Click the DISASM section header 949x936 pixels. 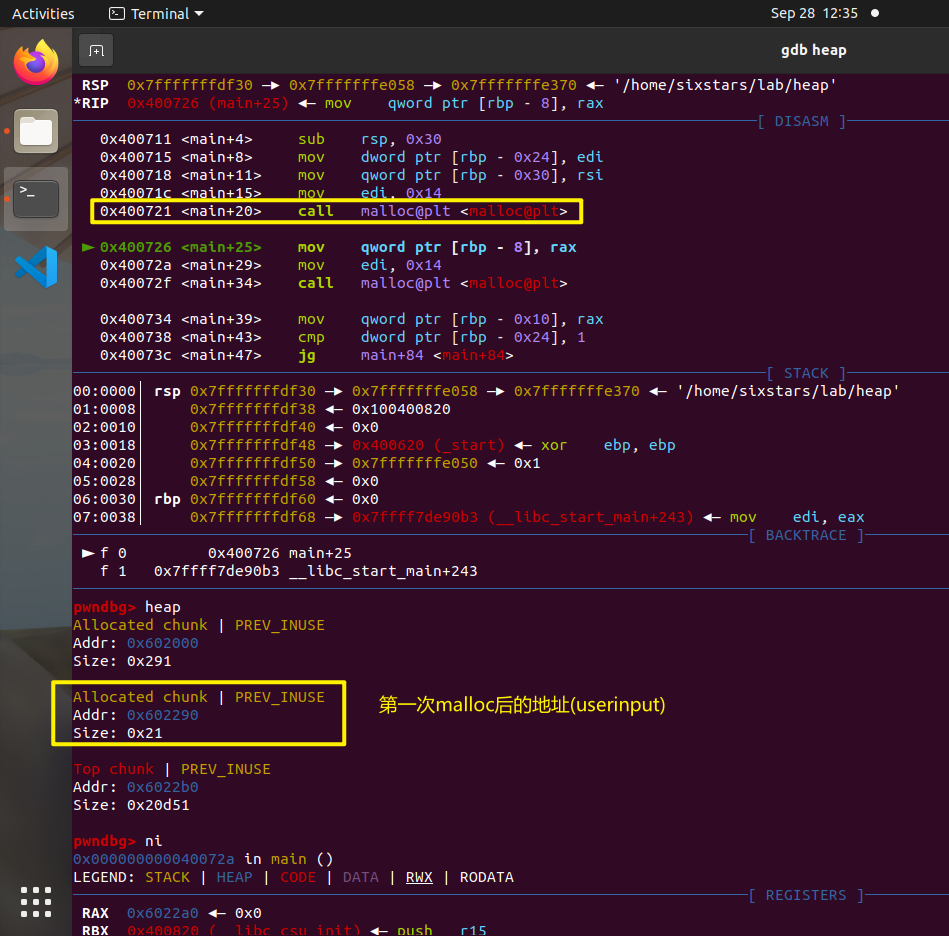coord(802,121)
